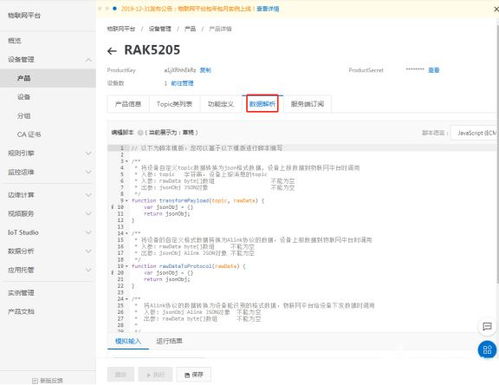499x385 pixels.
Task: Select the 数据解析 tab
Action: [262, 104]
